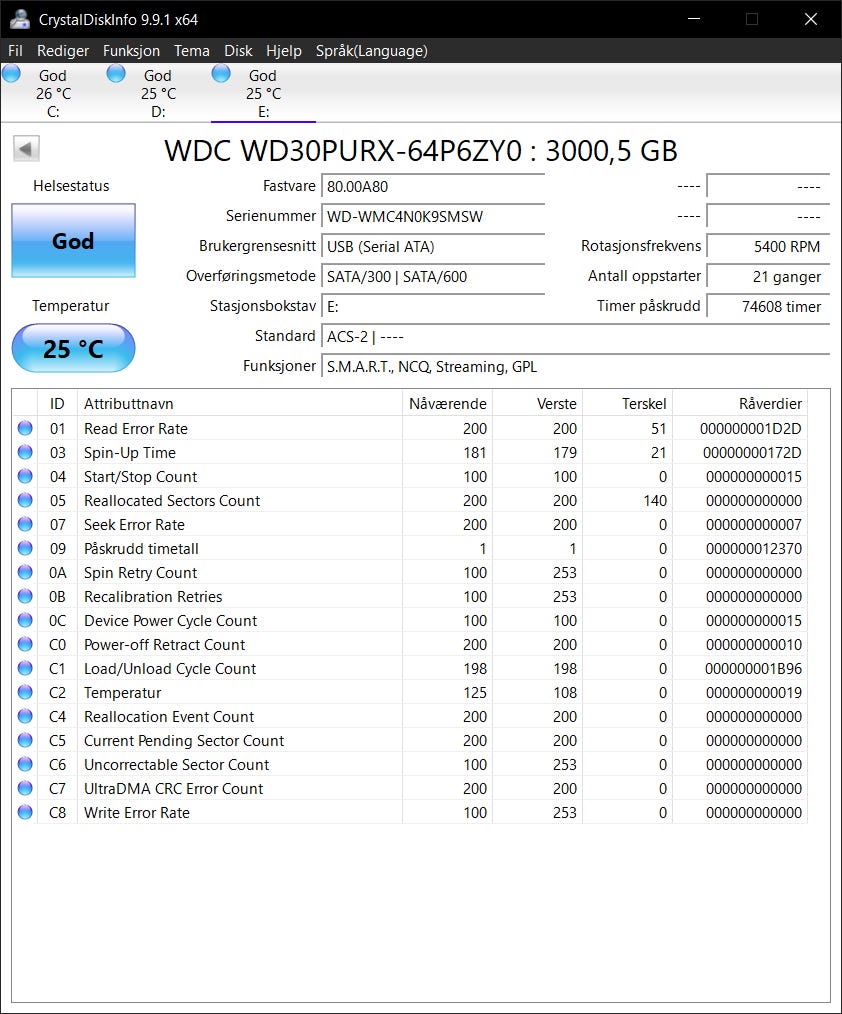This screenshot has width=842, height=1014.
Task: Select disk E: tab showing 25 °C
Action: tap(263, 92)
